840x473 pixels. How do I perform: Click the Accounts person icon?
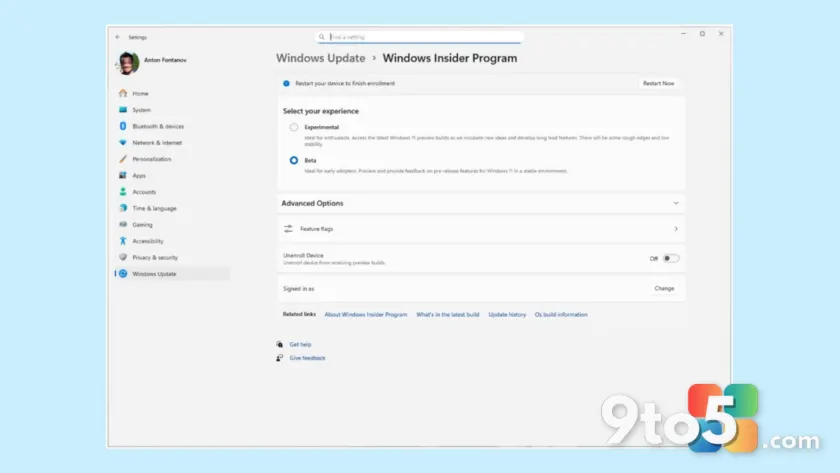(x=123, y=192)
